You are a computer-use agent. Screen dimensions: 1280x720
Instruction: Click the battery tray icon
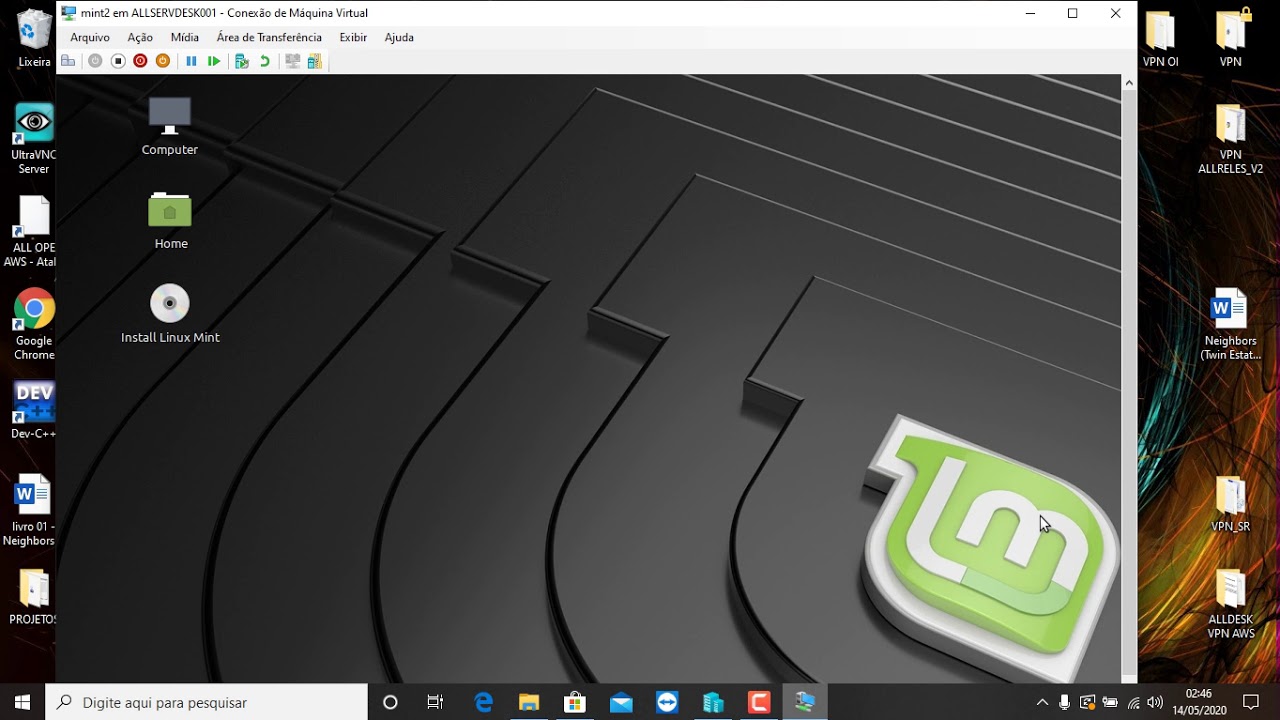(x=1110, y=702)
